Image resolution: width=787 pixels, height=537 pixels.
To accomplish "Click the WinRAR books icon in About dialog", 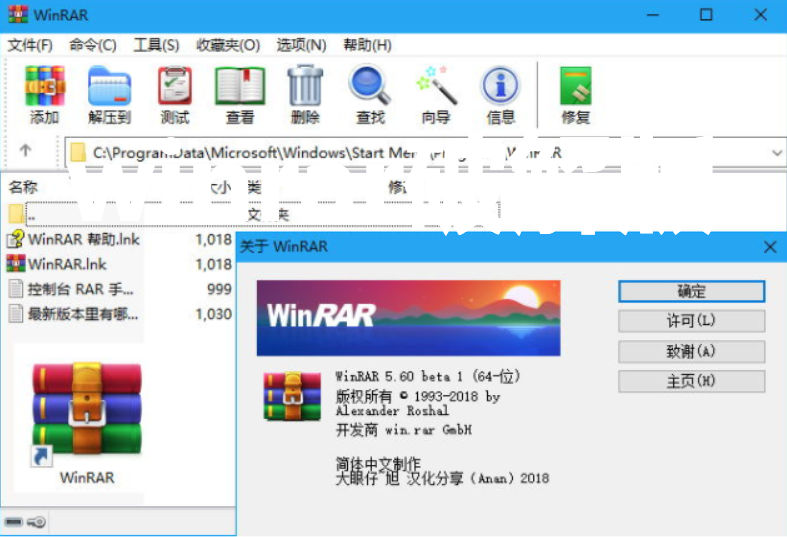I will (x=292, y=396).
